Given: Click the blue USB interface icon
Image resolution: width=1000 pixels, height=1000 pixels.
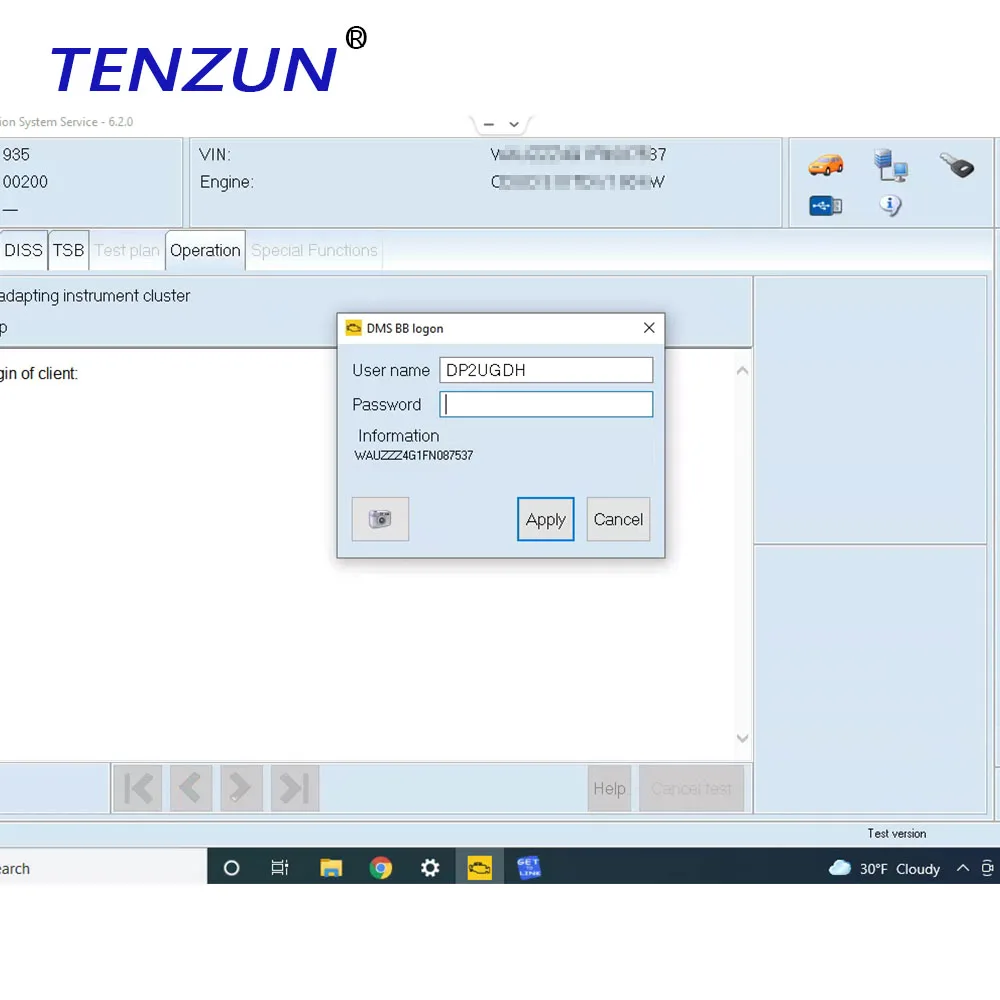Looking at the screenshot, I should (825, 206).
